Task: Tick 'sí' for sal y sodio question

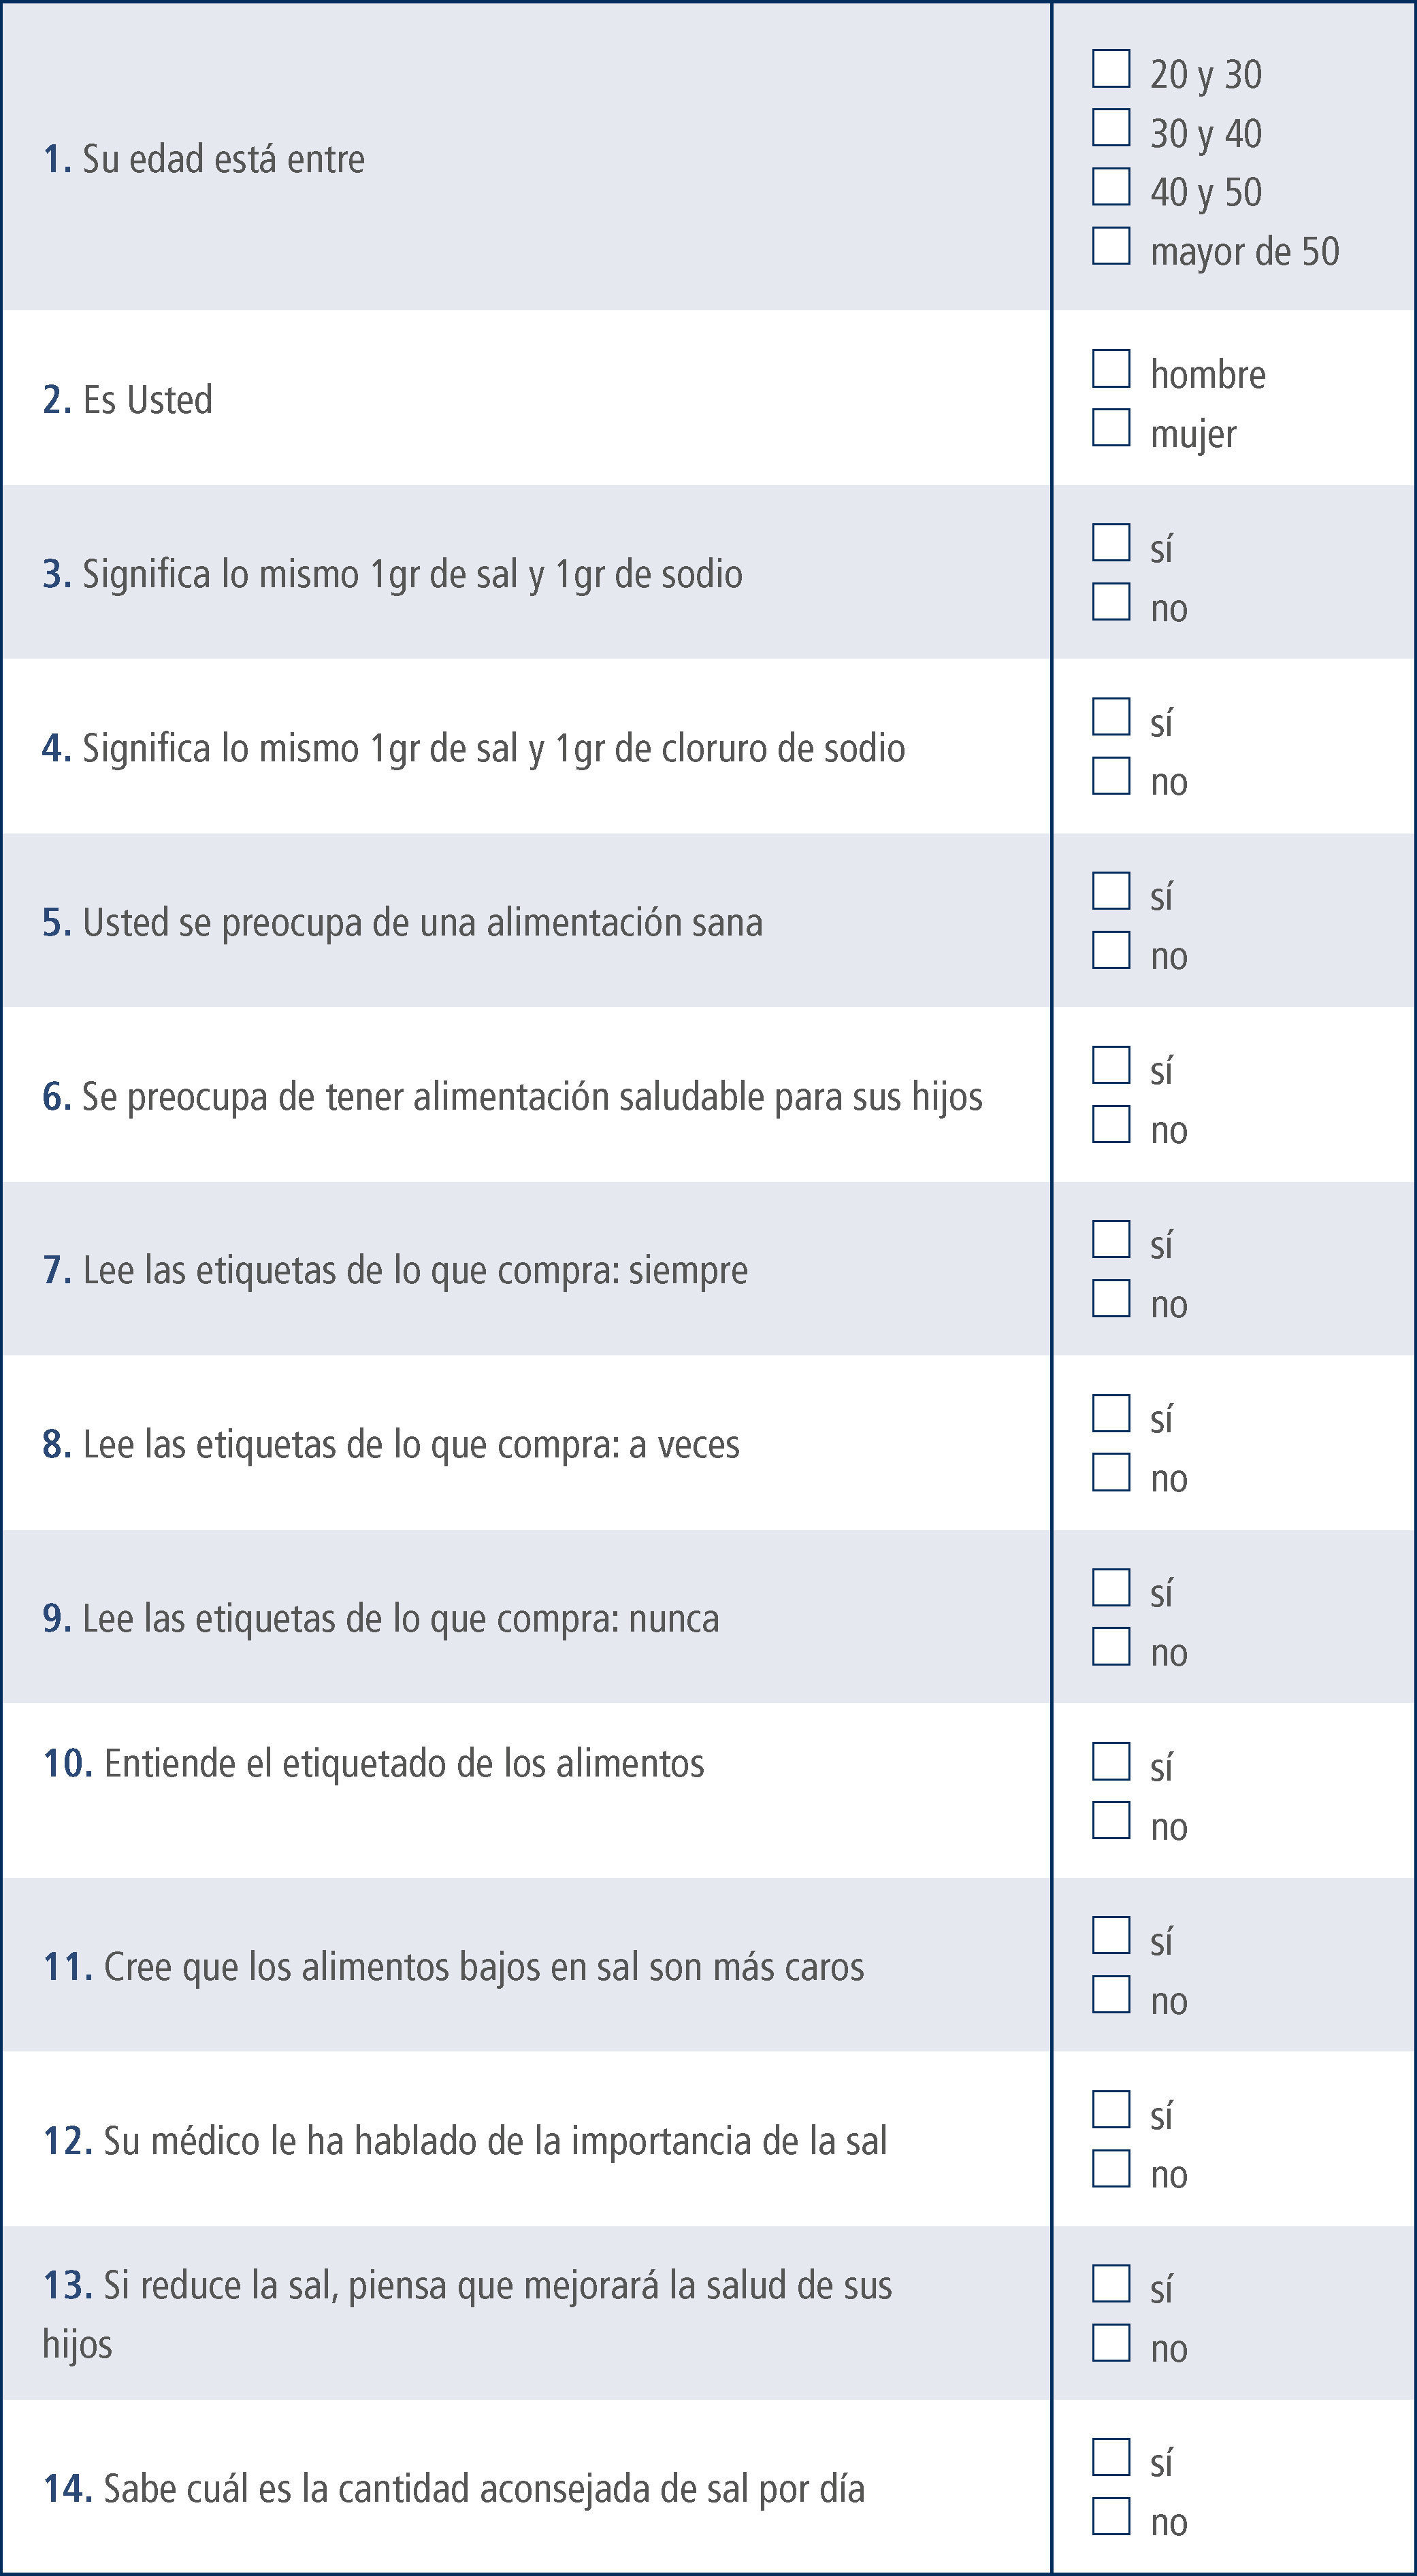Action: (1111, 543)
